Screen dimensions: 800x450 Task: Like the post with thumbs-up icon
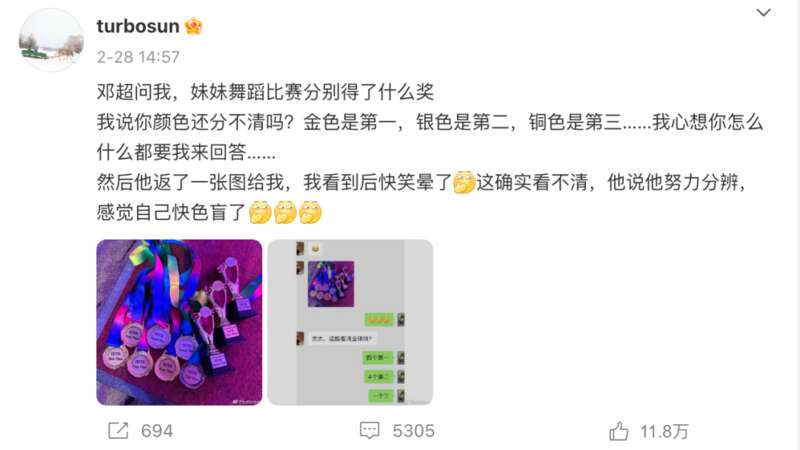pyautogui.click(x=618, y=431)
